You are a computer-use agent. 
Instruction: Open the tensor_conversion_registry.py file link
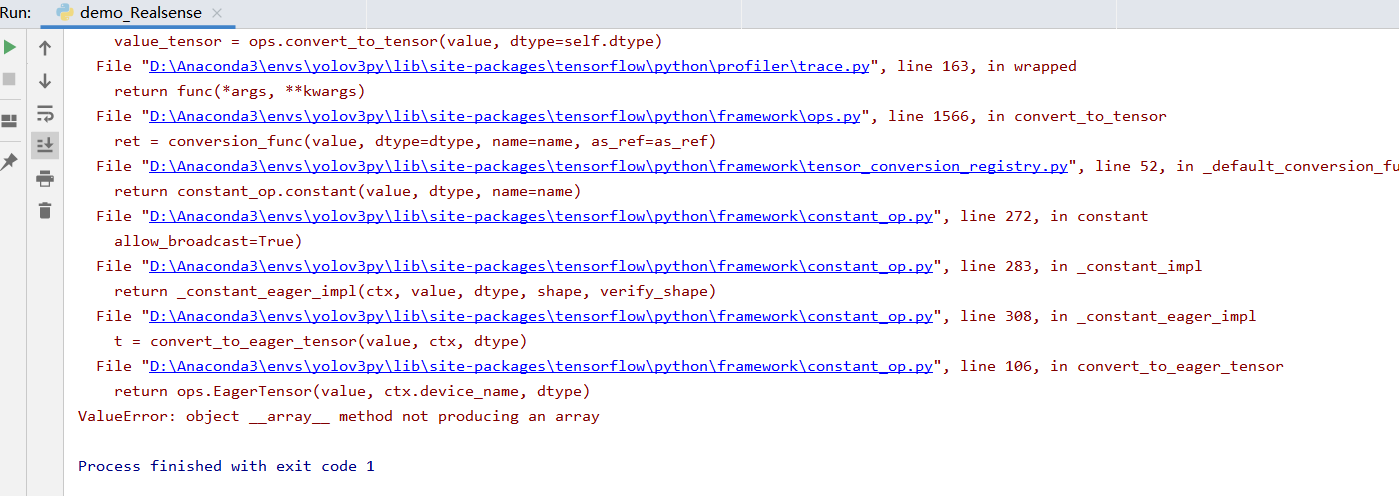[608, 166]
